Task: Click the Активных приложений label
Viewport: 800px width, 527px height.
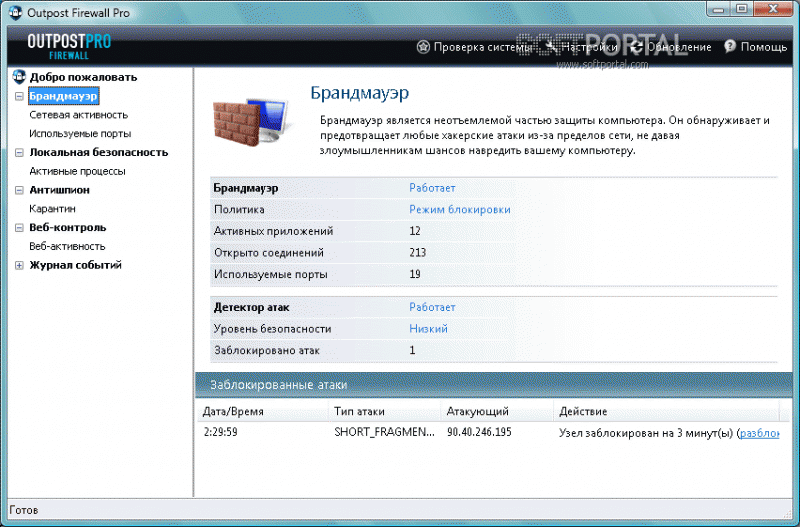Action: click(x=273, y=231)
